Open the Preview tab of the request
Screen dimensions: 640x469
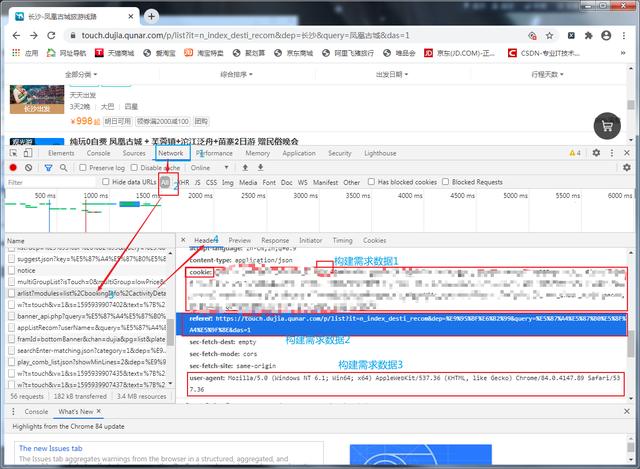(x=240, y=240)
